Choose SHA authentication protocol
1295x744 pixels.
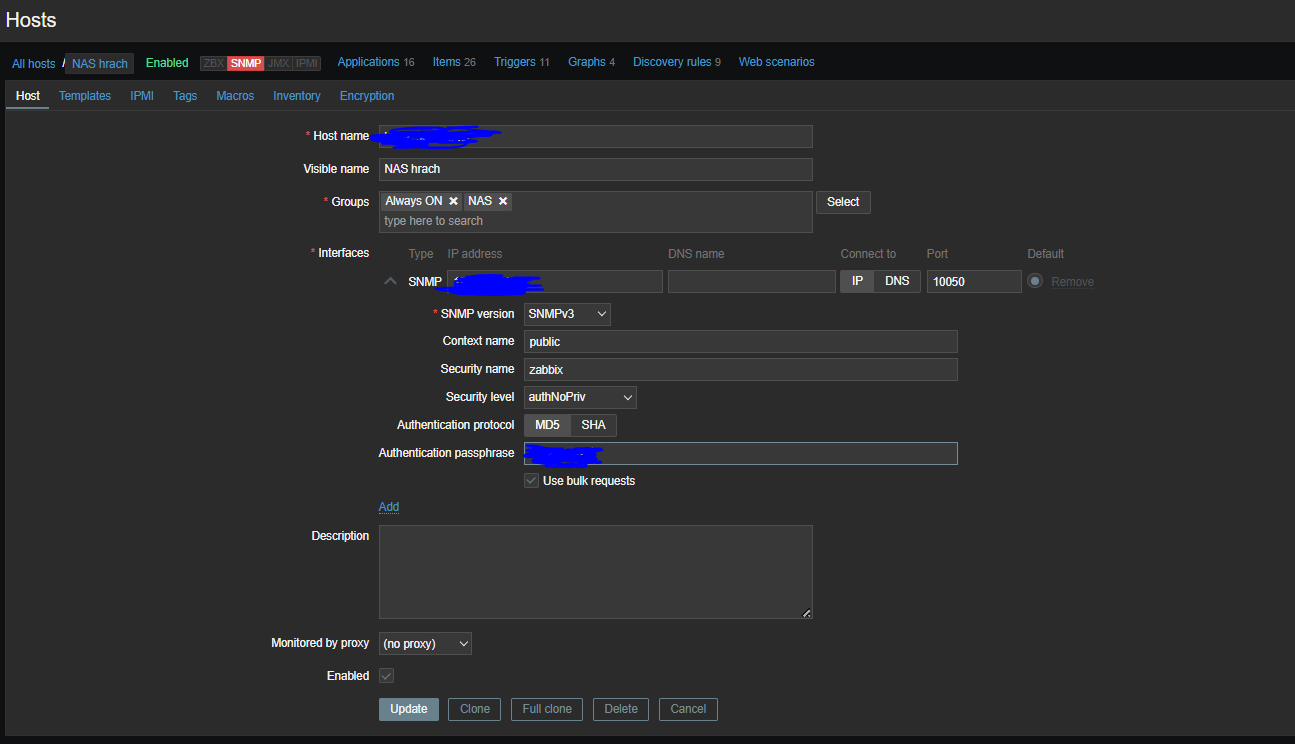coord(593,425)
